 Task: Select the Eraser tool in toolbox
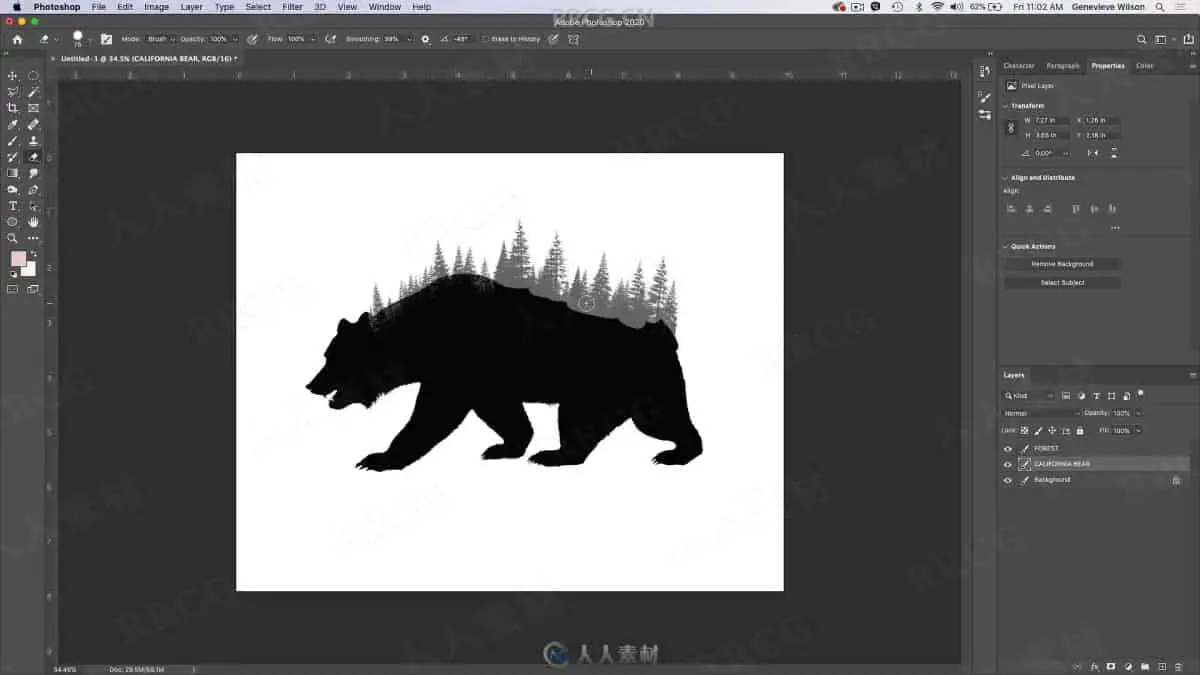[33, 157]
